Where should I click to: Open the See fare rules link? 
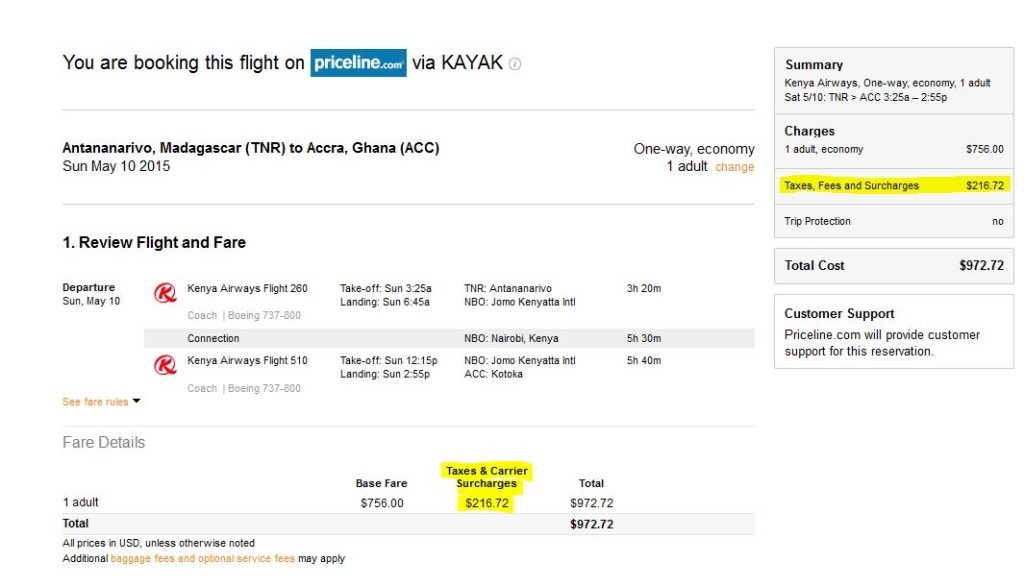pyautogui.click(x=95, y=402)
